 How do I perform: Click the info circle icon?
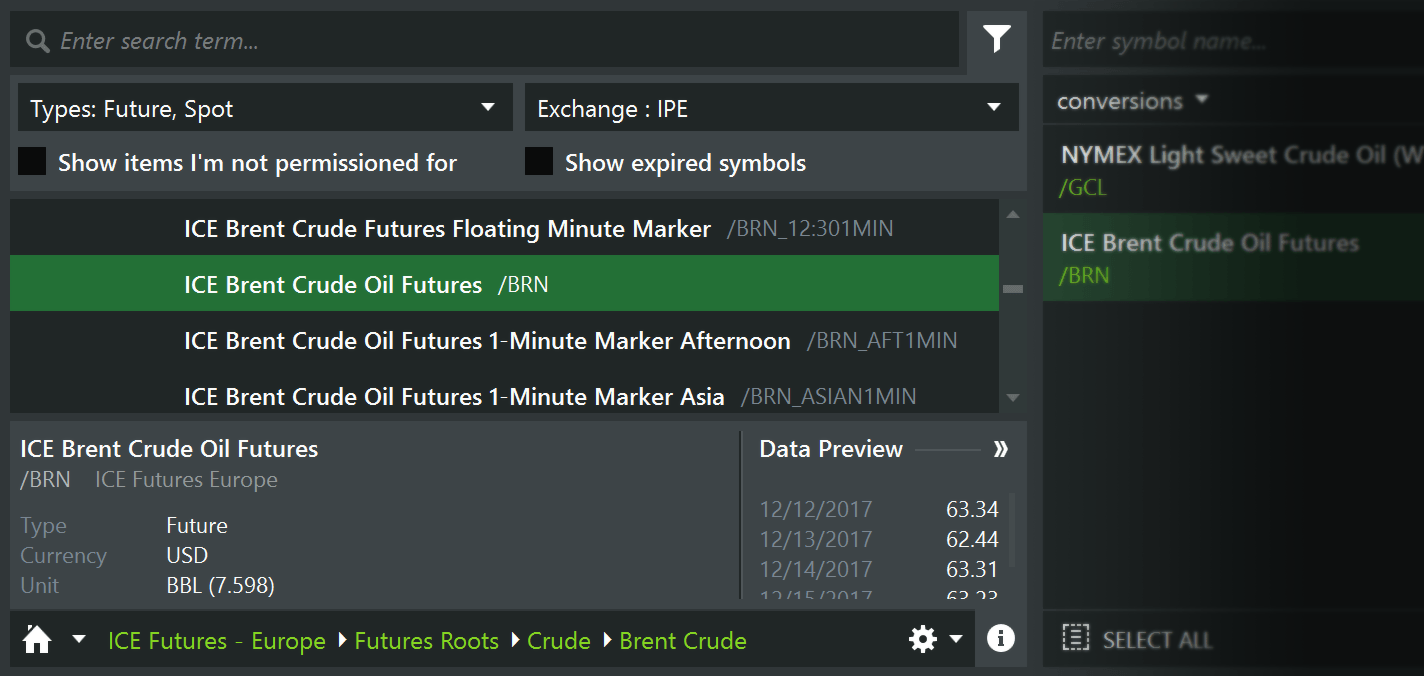point(1000,639)
